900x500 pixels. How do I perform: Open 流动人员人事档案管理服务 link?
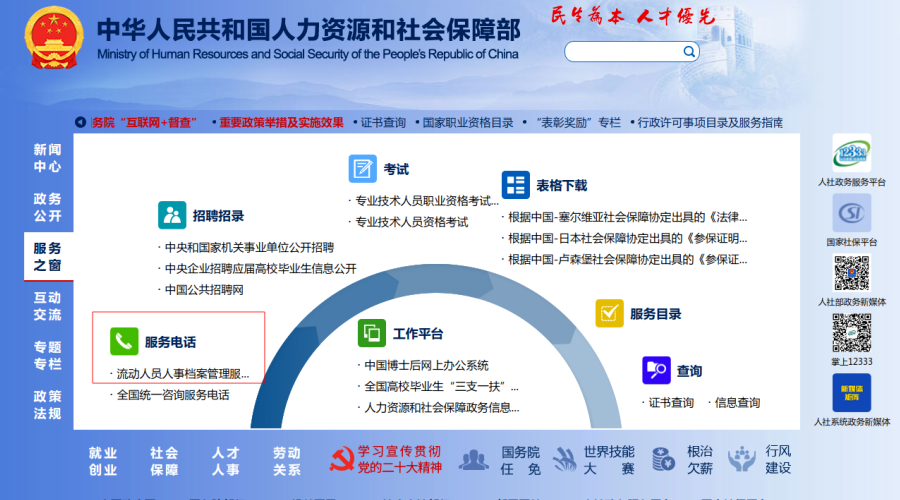tap(183, 374)
